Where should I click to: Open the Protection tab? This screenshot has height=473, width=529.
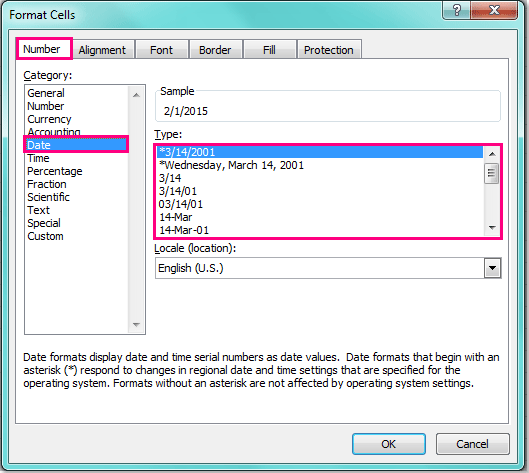[329, 50]
